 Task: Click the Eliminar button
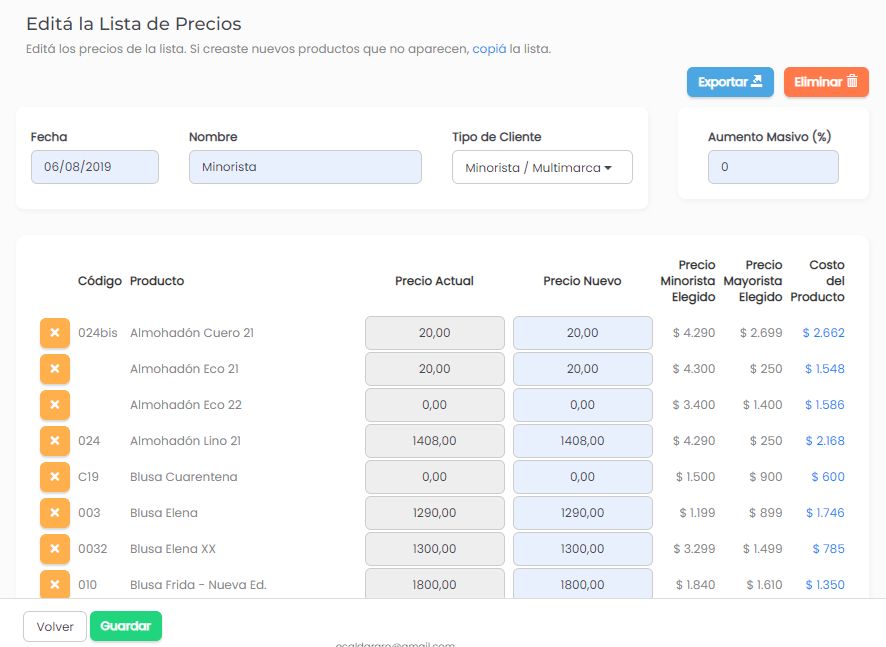point(826,82)
